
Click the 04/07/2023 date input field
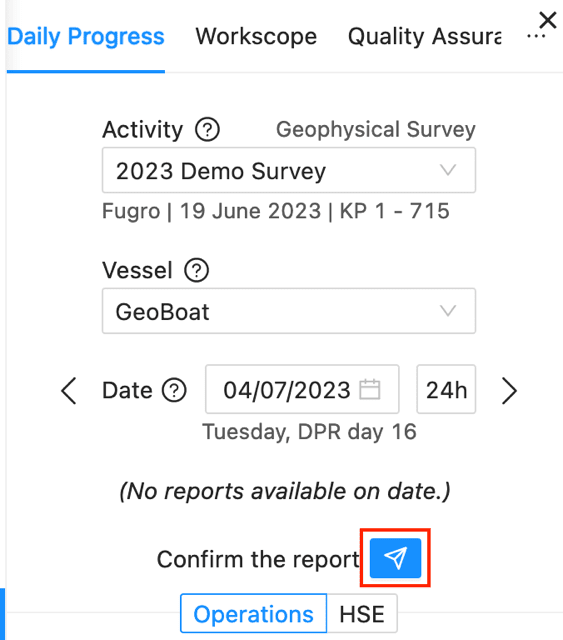tap(302, 389)
